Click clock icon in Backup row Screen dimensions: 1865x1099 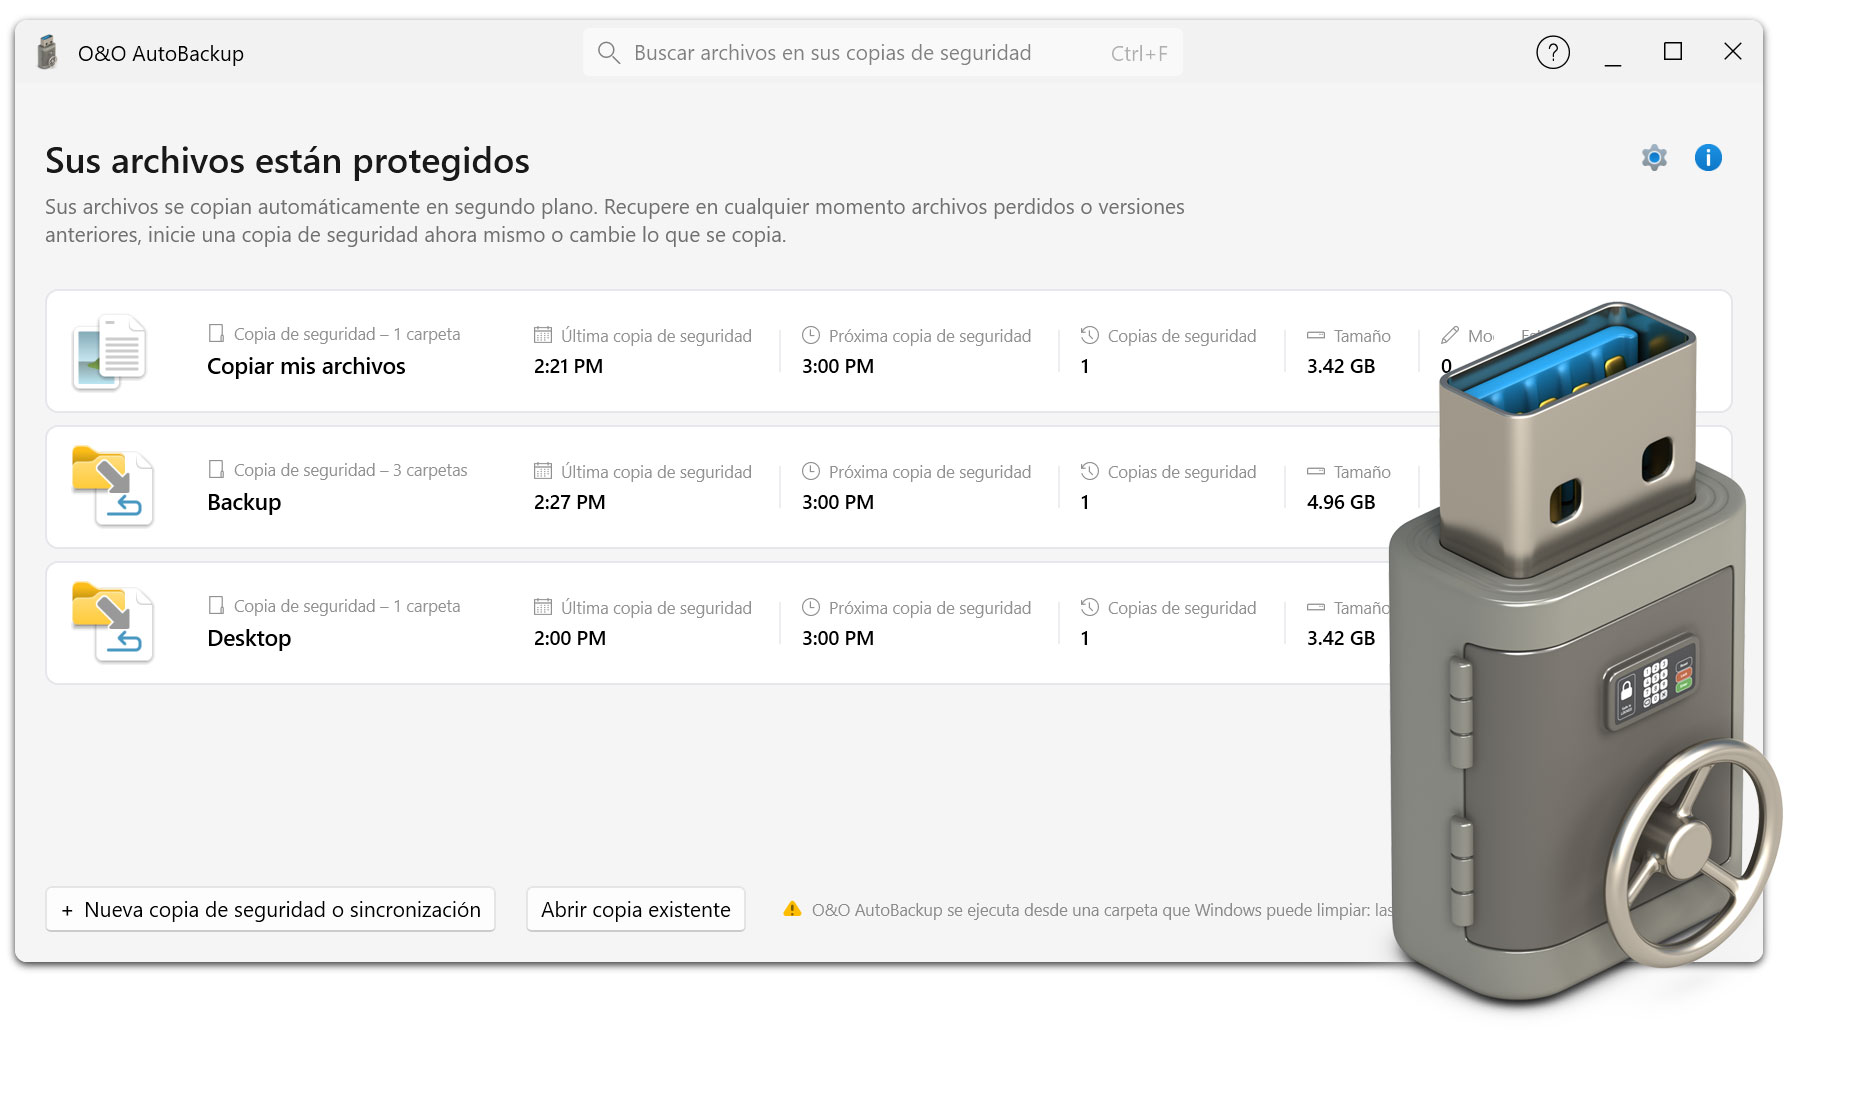(x=811, y=471)
